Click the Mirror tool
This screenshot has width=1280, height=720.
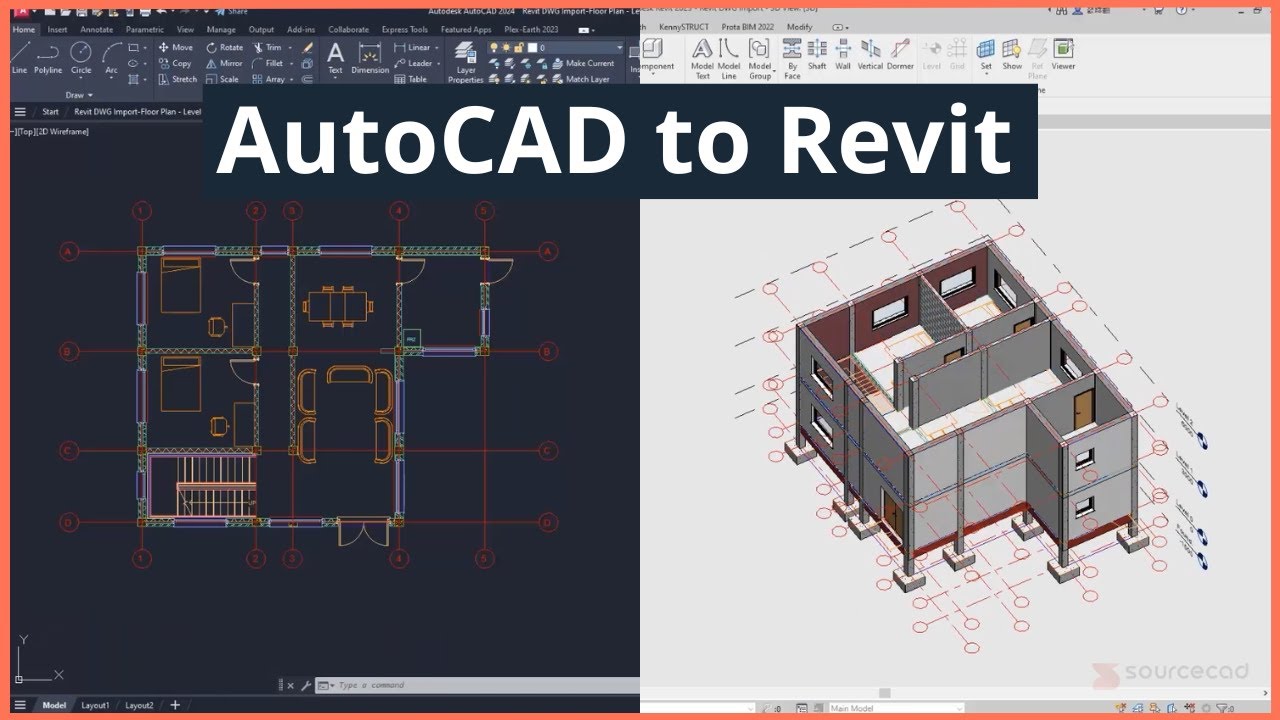coord(224,63)
